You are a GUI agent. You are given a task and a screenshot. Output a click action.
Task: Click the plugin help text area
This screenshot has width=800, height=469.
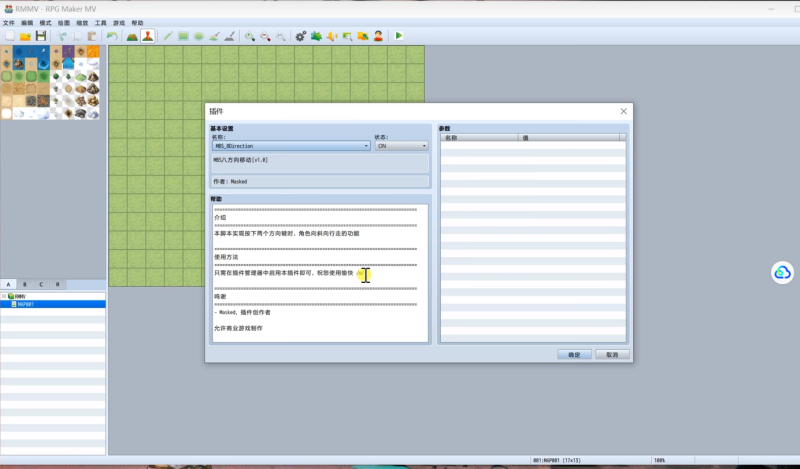(320, 273)
